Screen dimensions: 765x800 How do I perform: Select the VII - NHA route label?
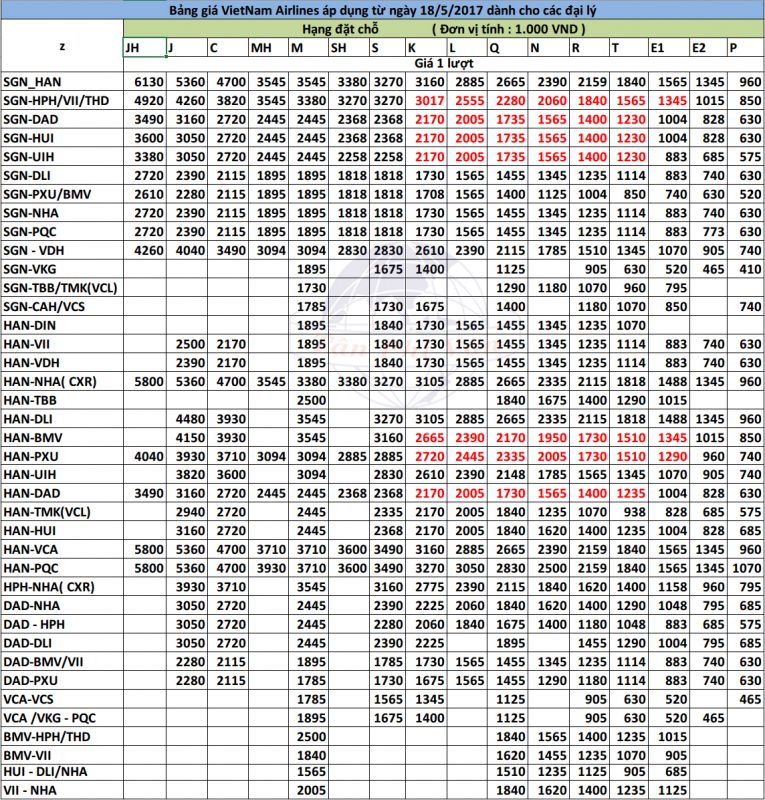(x=28, y=791)
